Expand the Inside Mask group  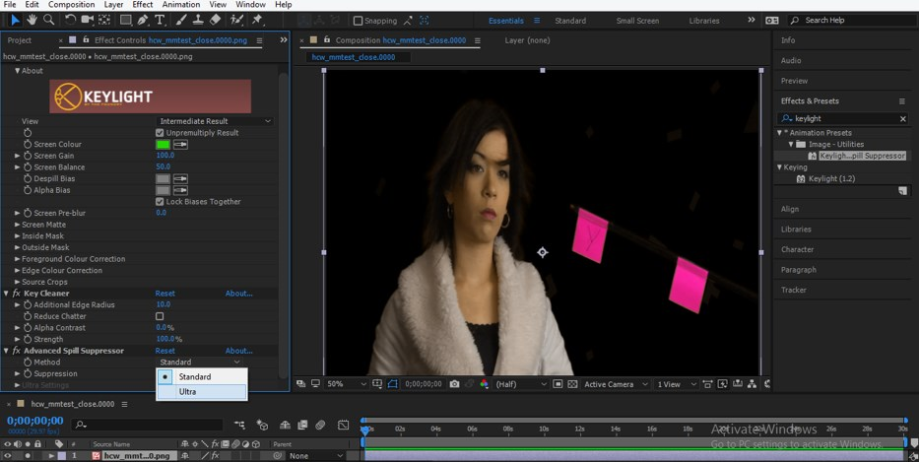[x=17, y=236]
